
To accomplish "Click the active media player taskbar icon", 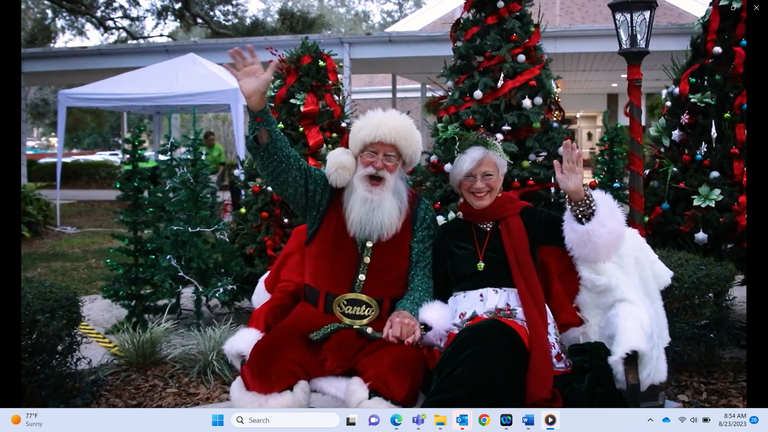I will click(x=550, y=420).
